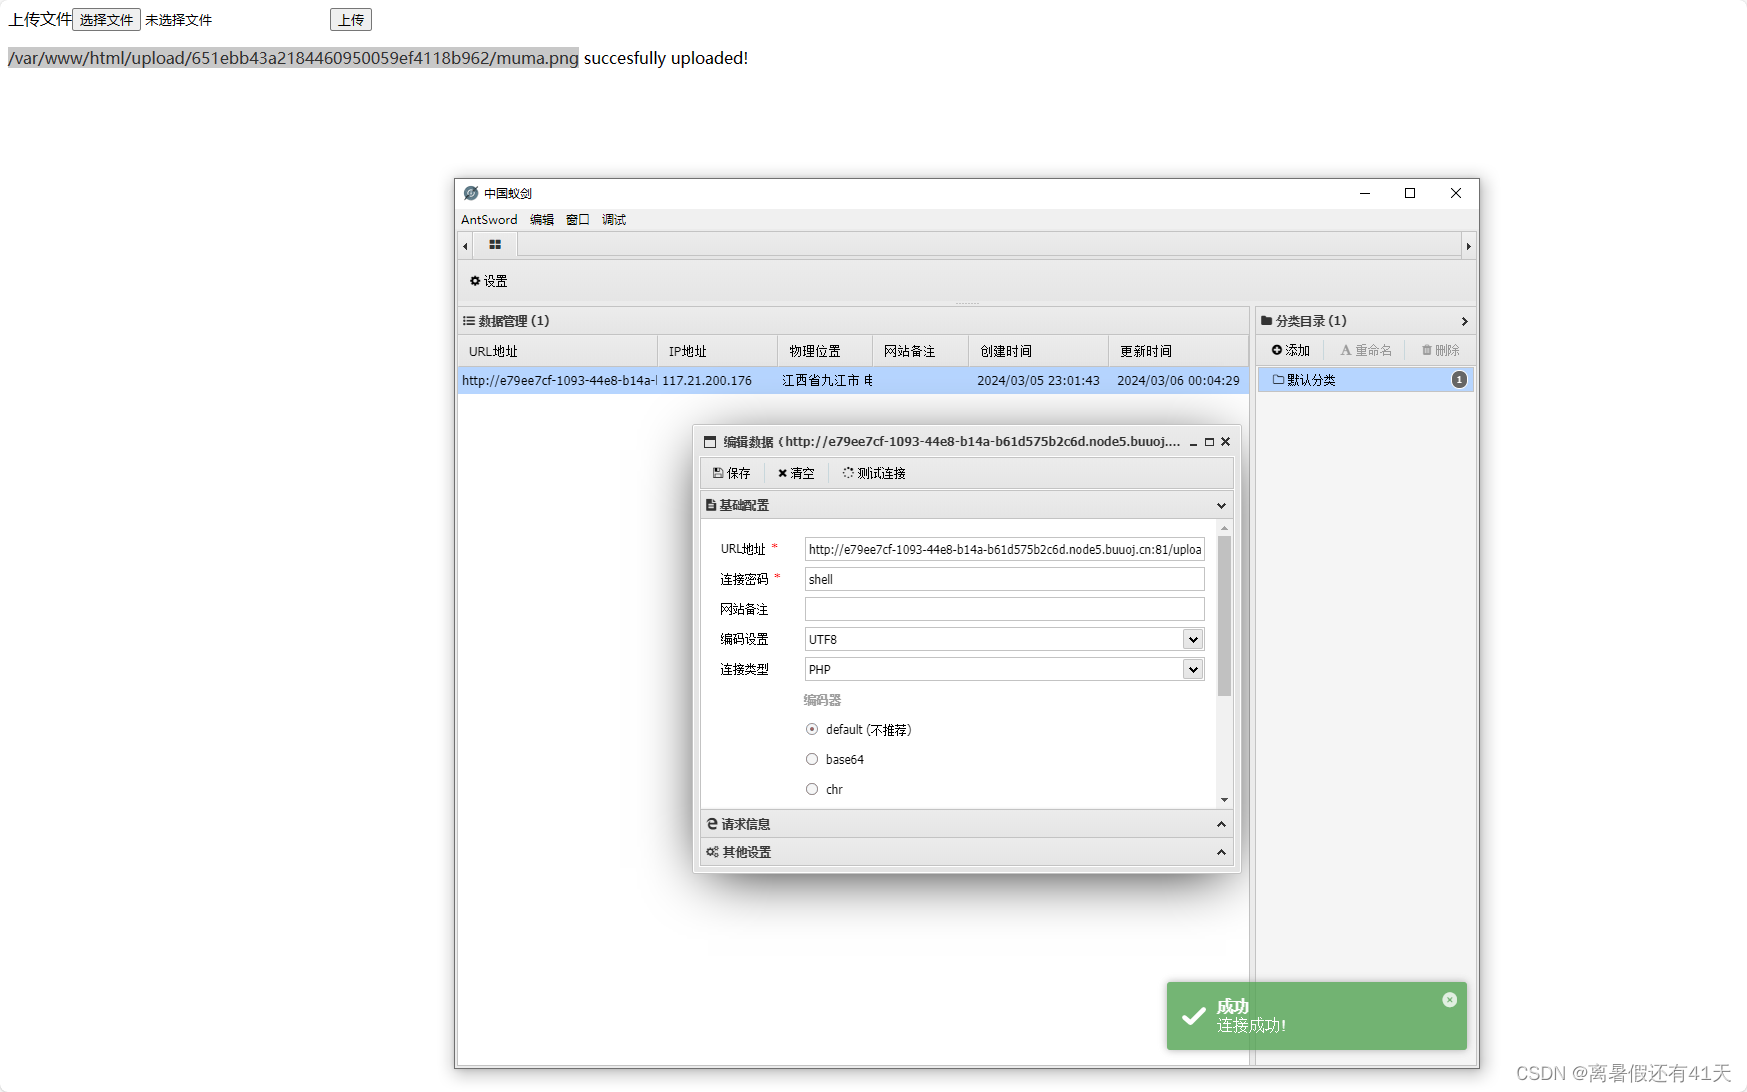Image resolution: width=1747 pixels, height=1092 pixels.
Task: Open the AntSword menu
Action: (489, 220)
